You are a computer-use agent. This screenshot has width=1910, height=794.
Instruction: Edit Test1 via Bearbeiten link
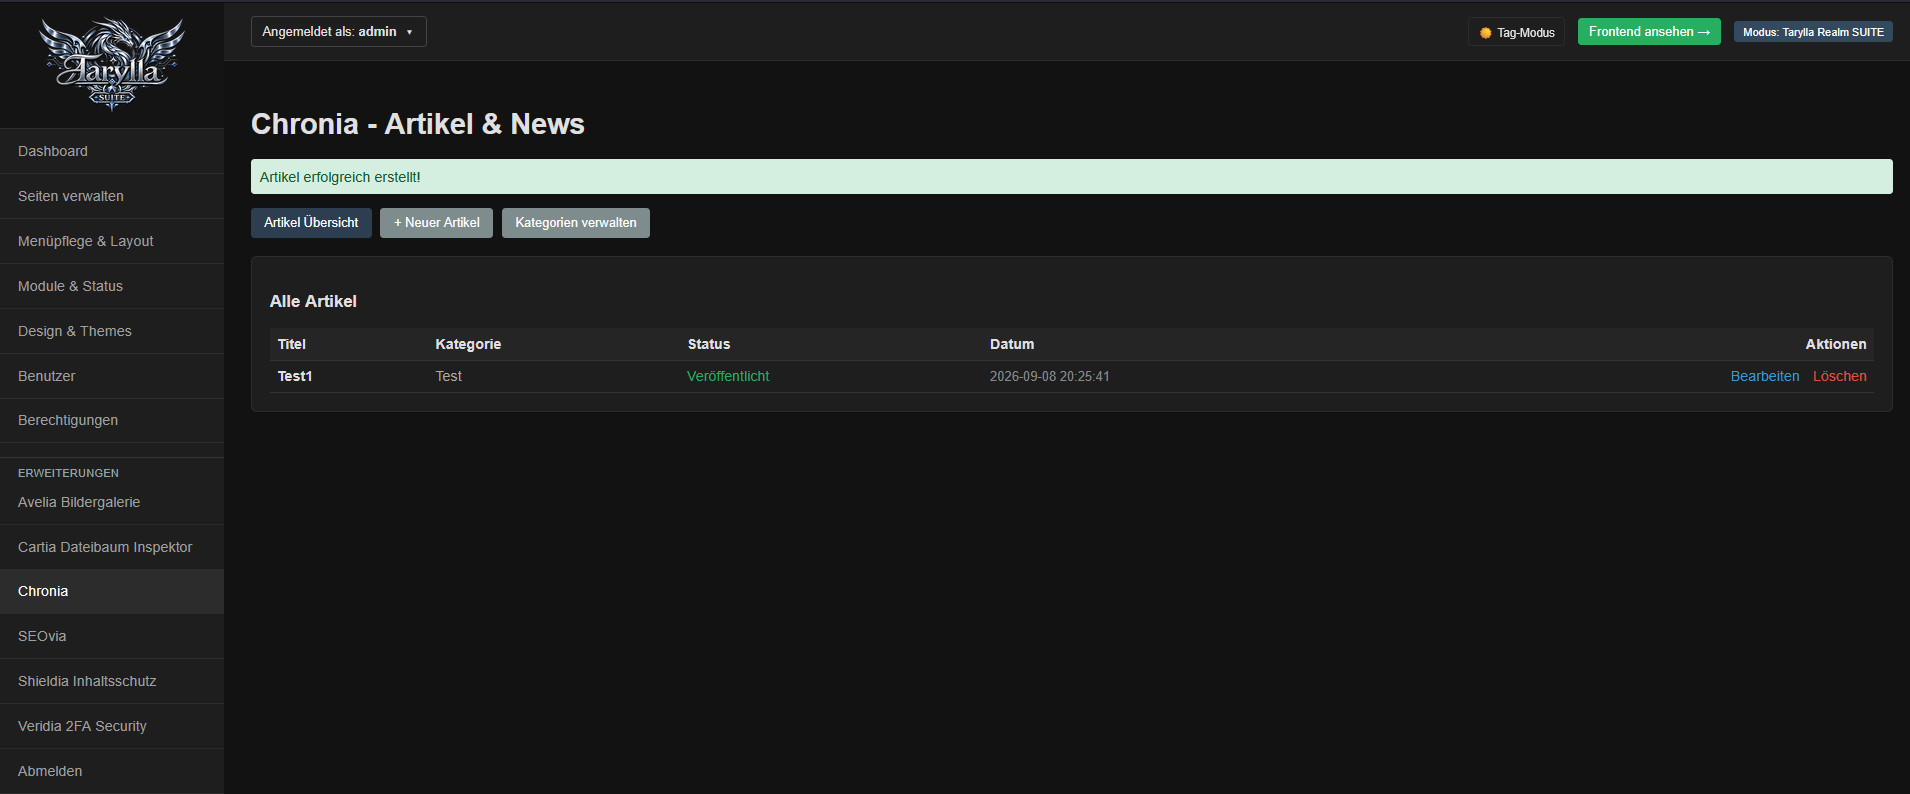(x=1765, y=376)
